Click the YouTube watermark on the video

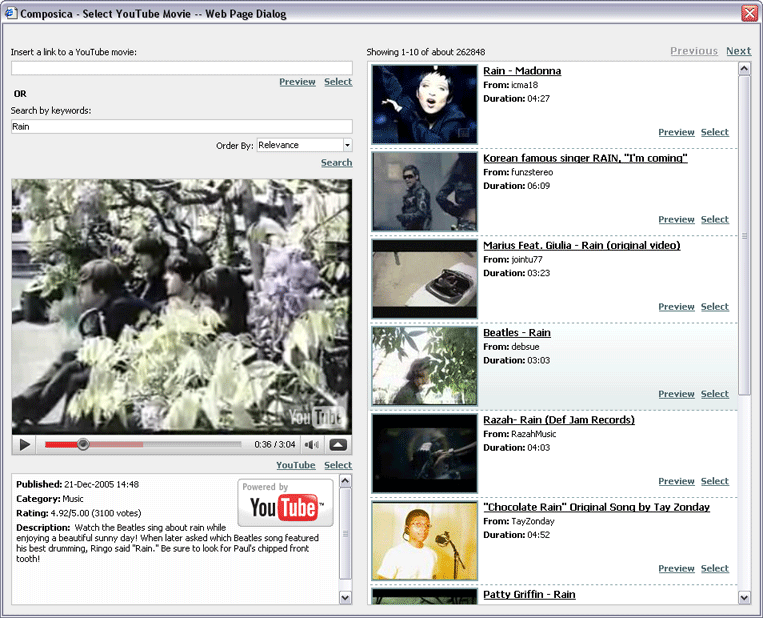click(315, 417)
